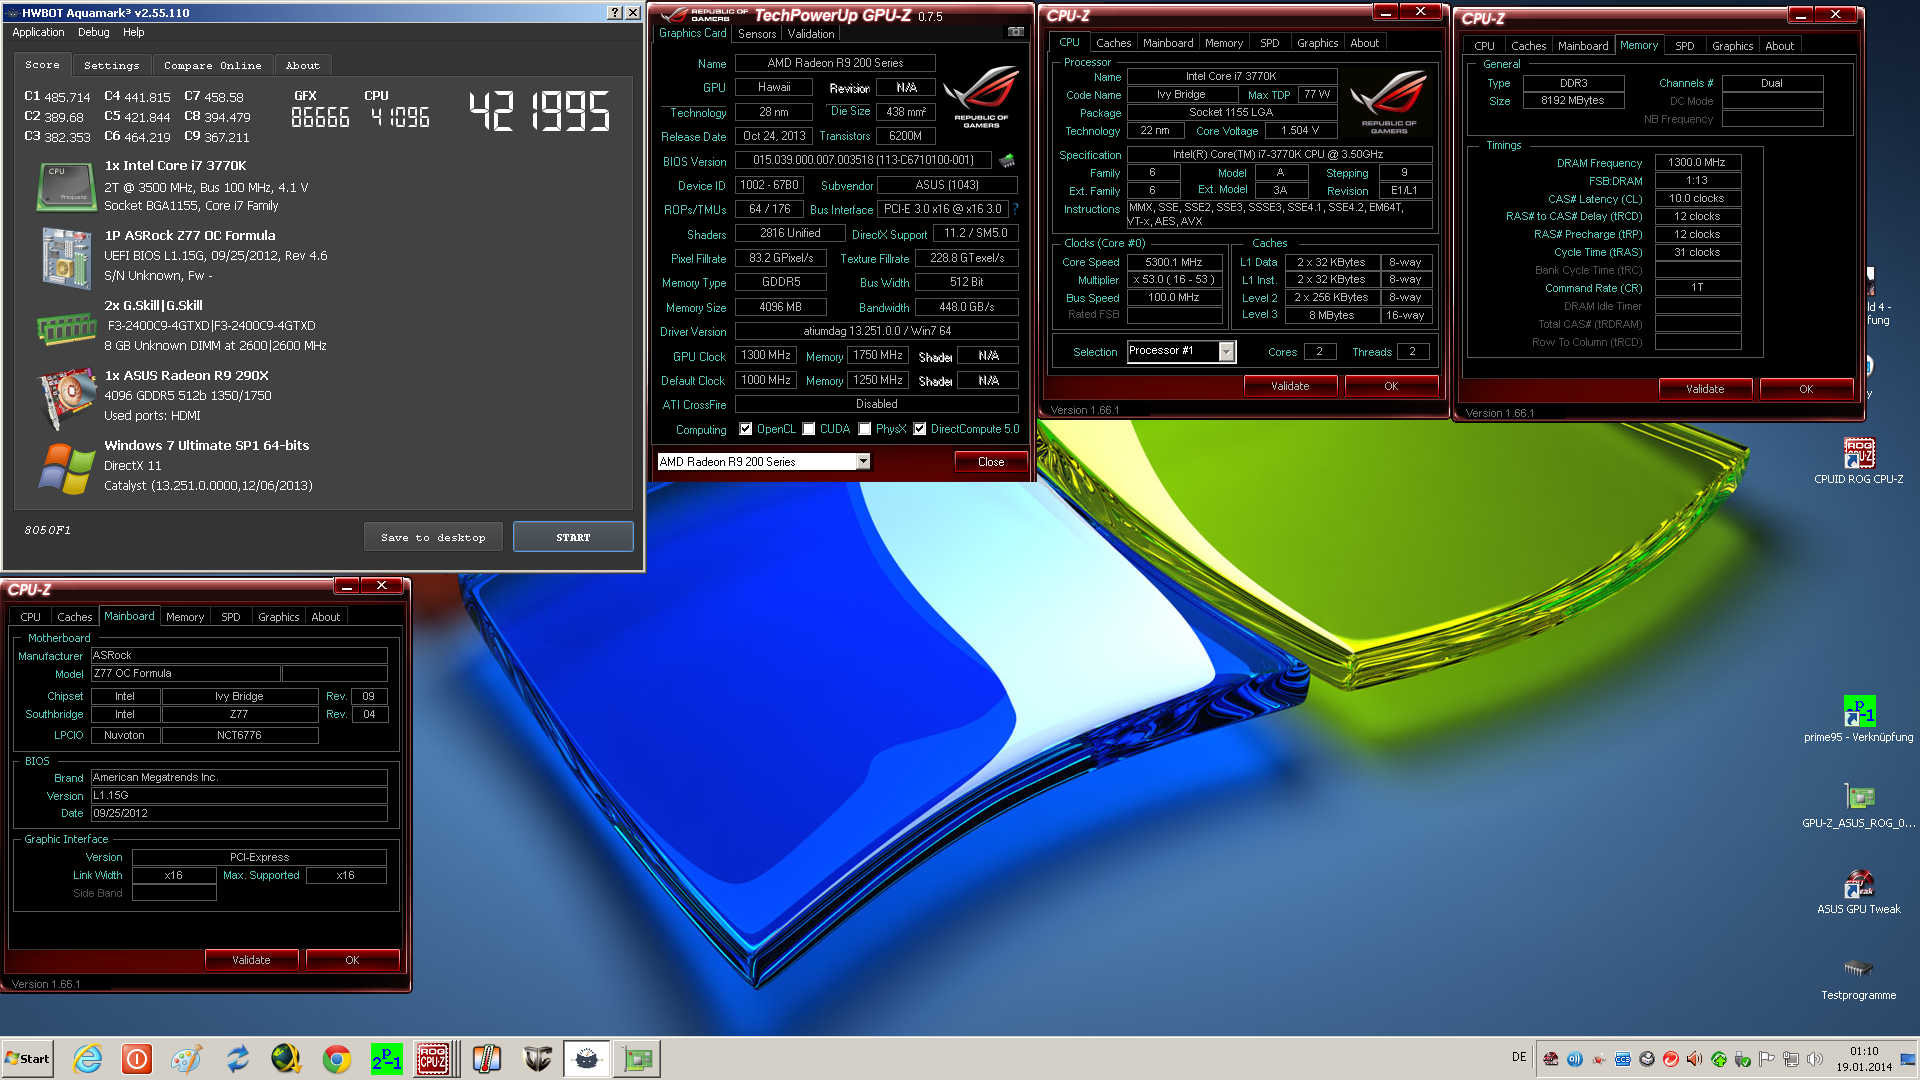Switch to the GPU-Z graphics card taskbar button
Image resolution: width=1920 pixels, height=1080 pixels.
pyautogui.click(x=637, y=1059)
